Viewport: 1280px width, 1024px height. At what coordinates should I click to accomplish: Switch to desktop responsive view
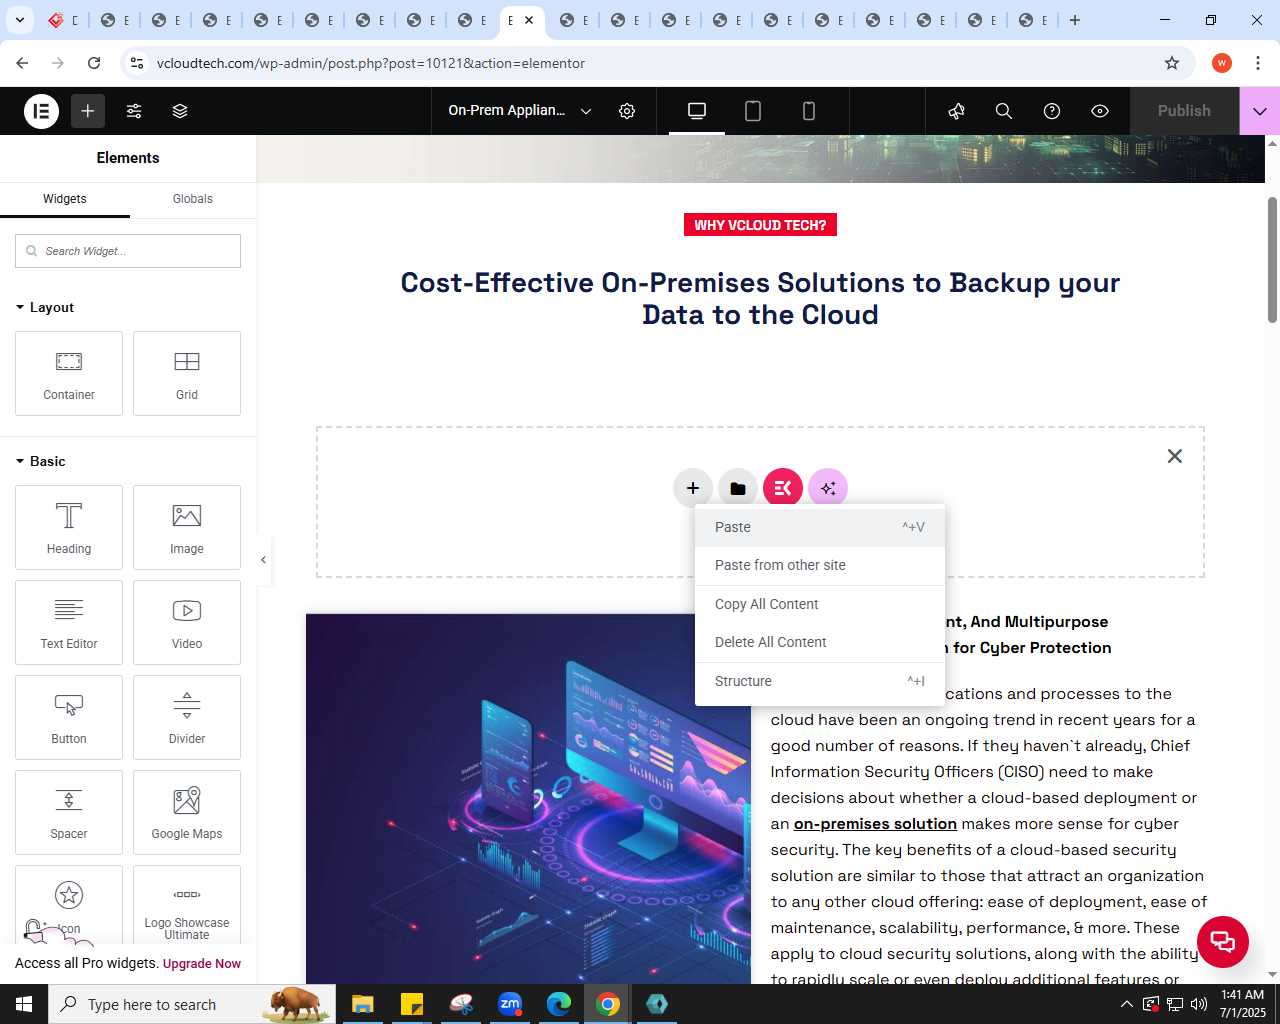(697, 111)
